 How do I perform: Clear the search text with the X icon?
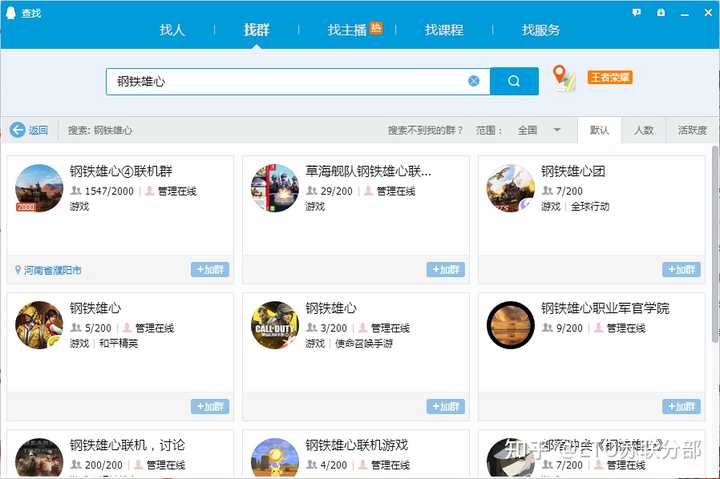tap(474, 81)
